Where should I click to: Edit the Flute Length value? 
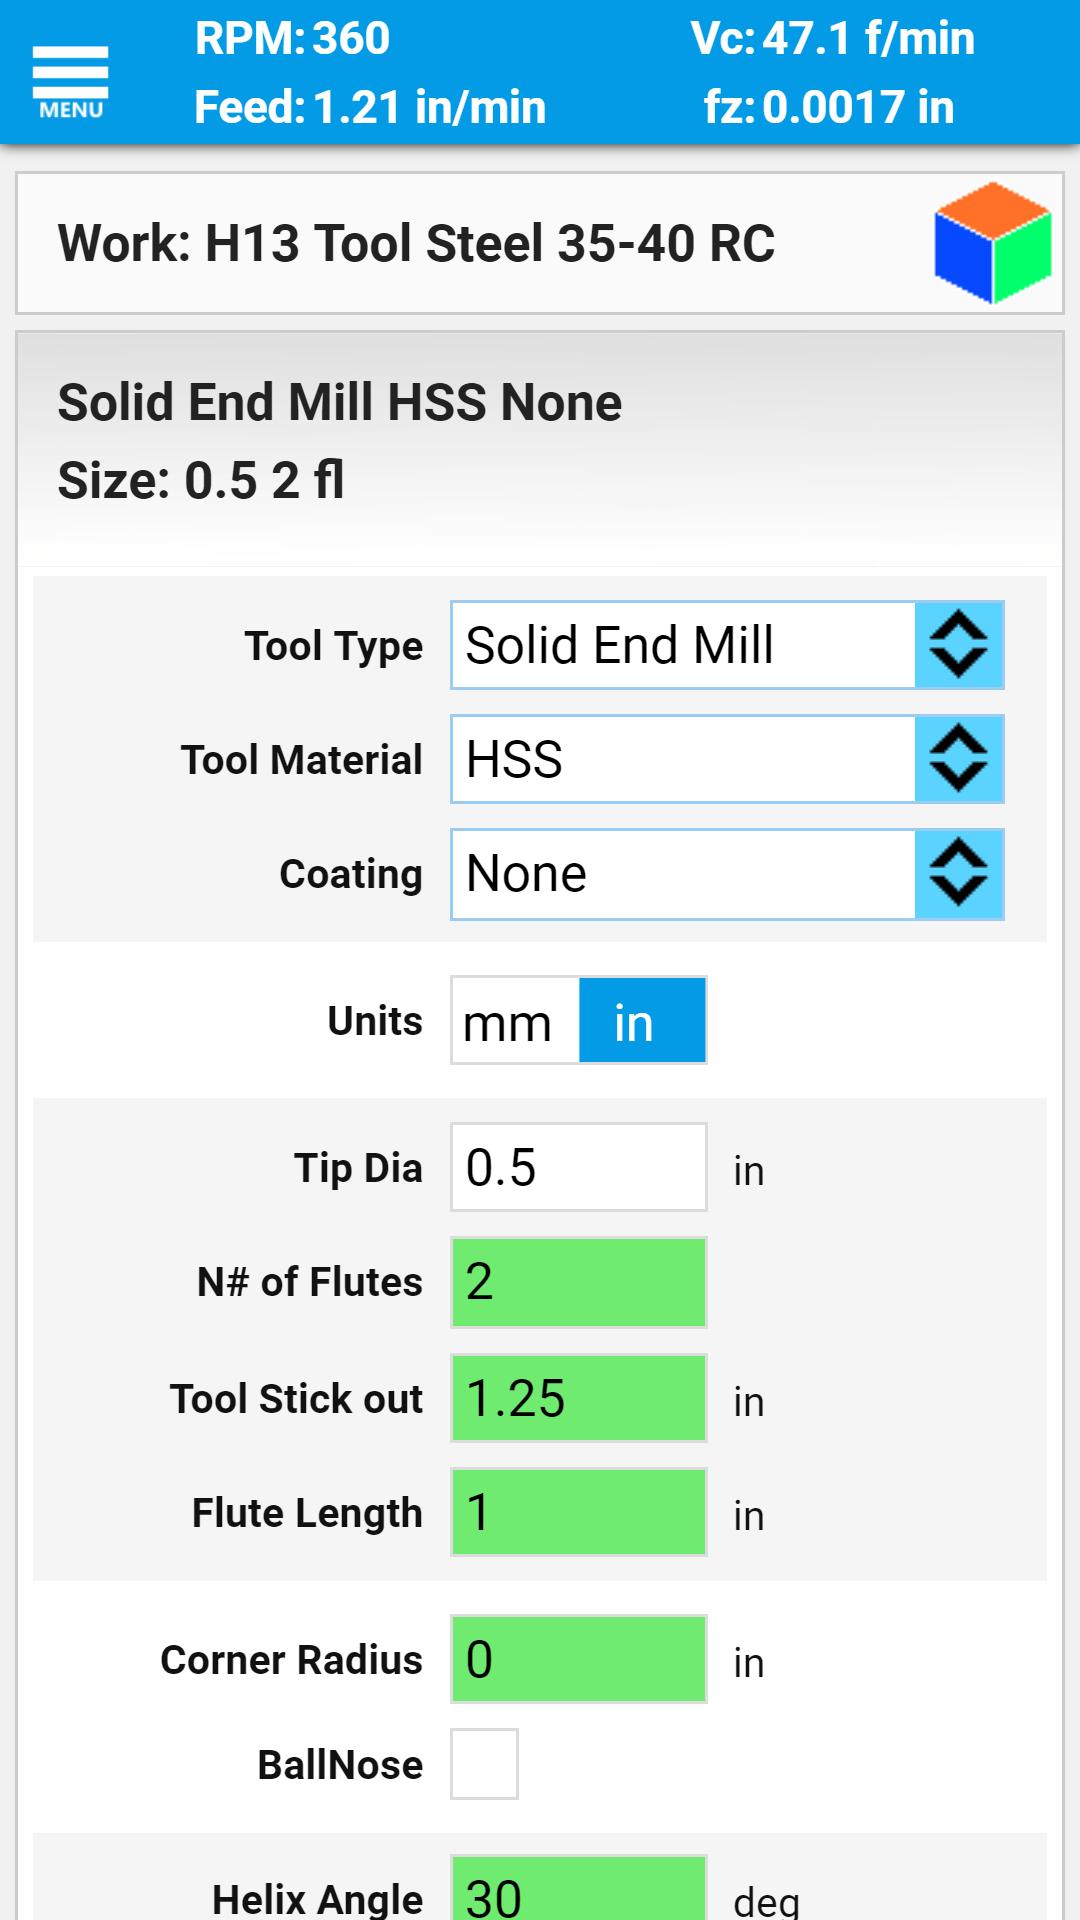[x=578, y=1512]
